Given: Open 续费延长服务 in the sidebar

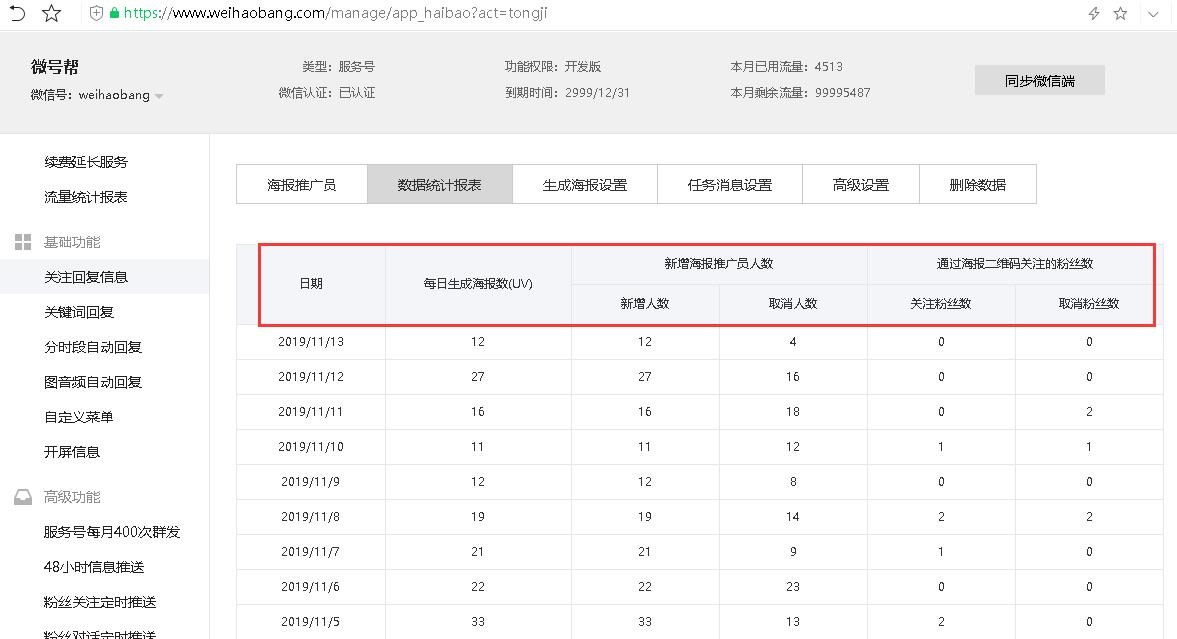Looking at the screenshot, I should tap(86, 162).
